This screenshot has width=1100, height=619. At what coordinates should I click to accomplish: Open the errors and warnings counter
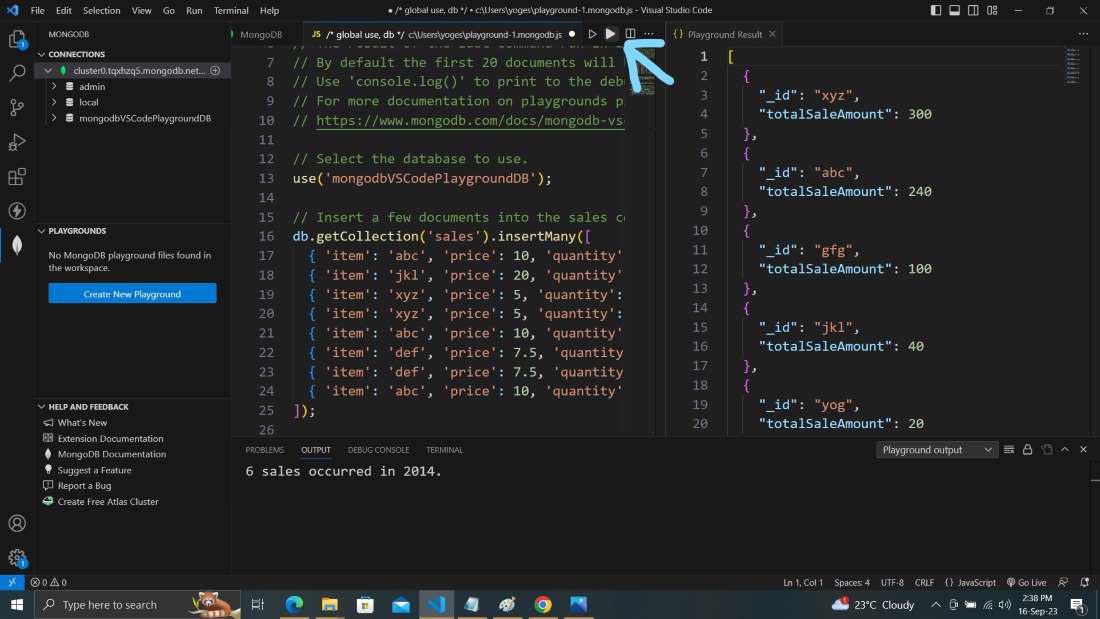pos(48,582)
